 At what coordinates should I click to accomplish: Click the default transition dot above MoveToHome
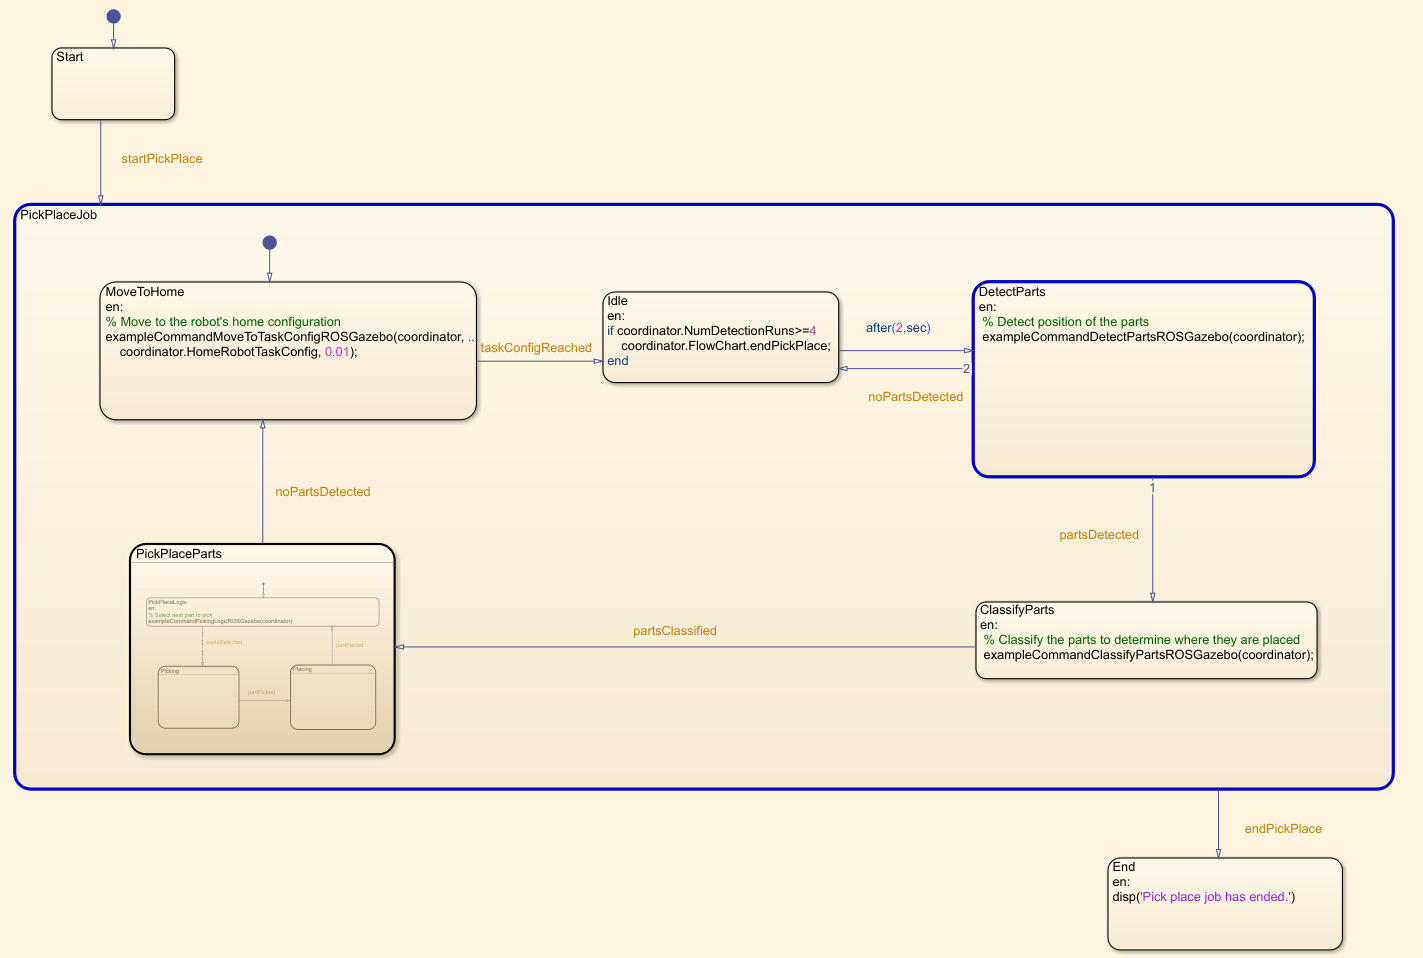pos(269,243)
